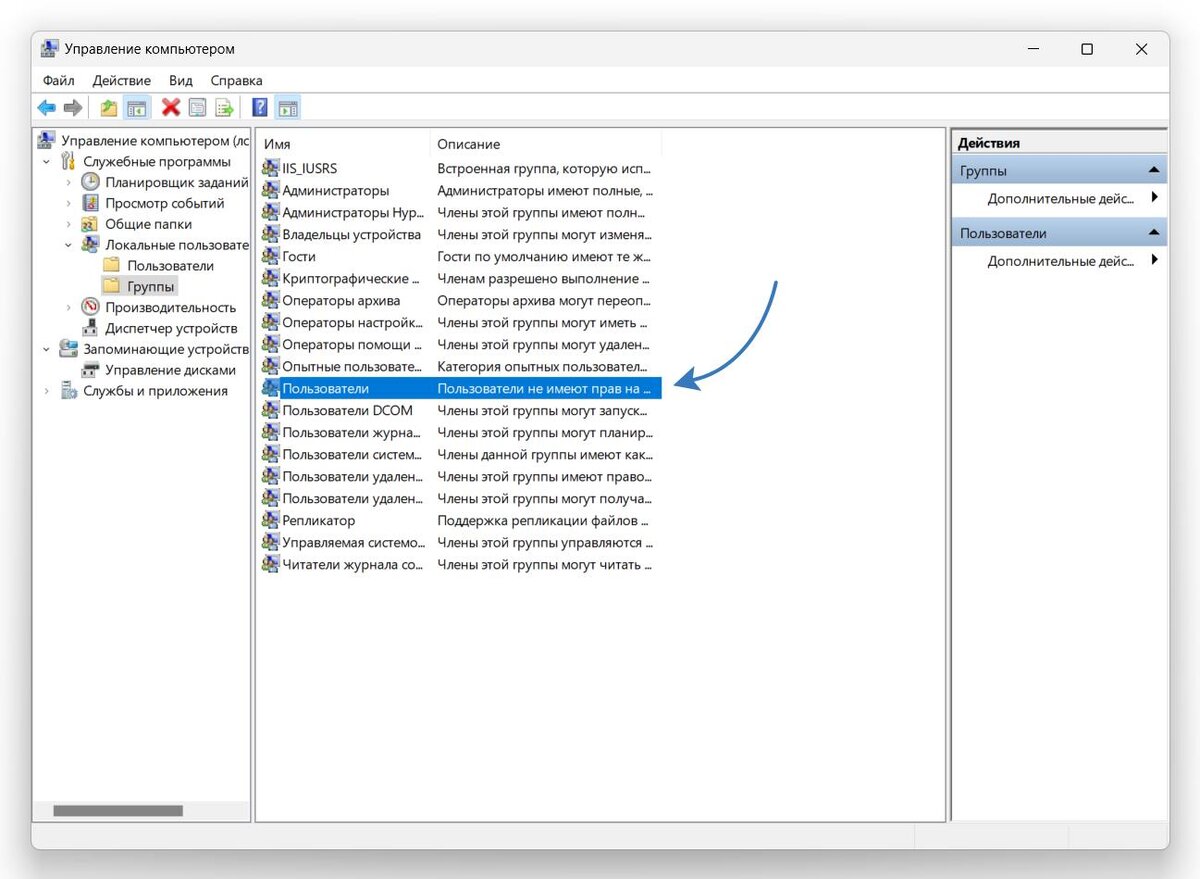Click the Группы folder icon in tree

[x=112, y=287]
